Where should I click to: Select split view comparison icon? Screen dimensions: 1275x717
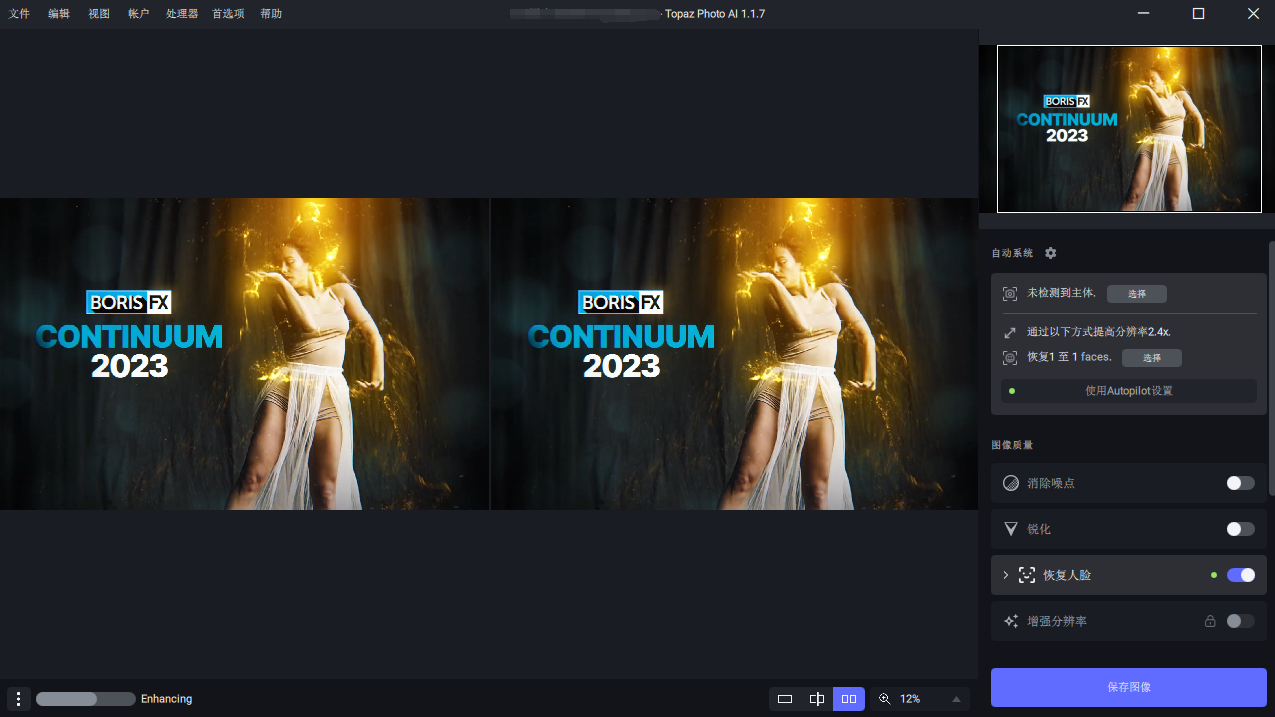coord(817,699)
